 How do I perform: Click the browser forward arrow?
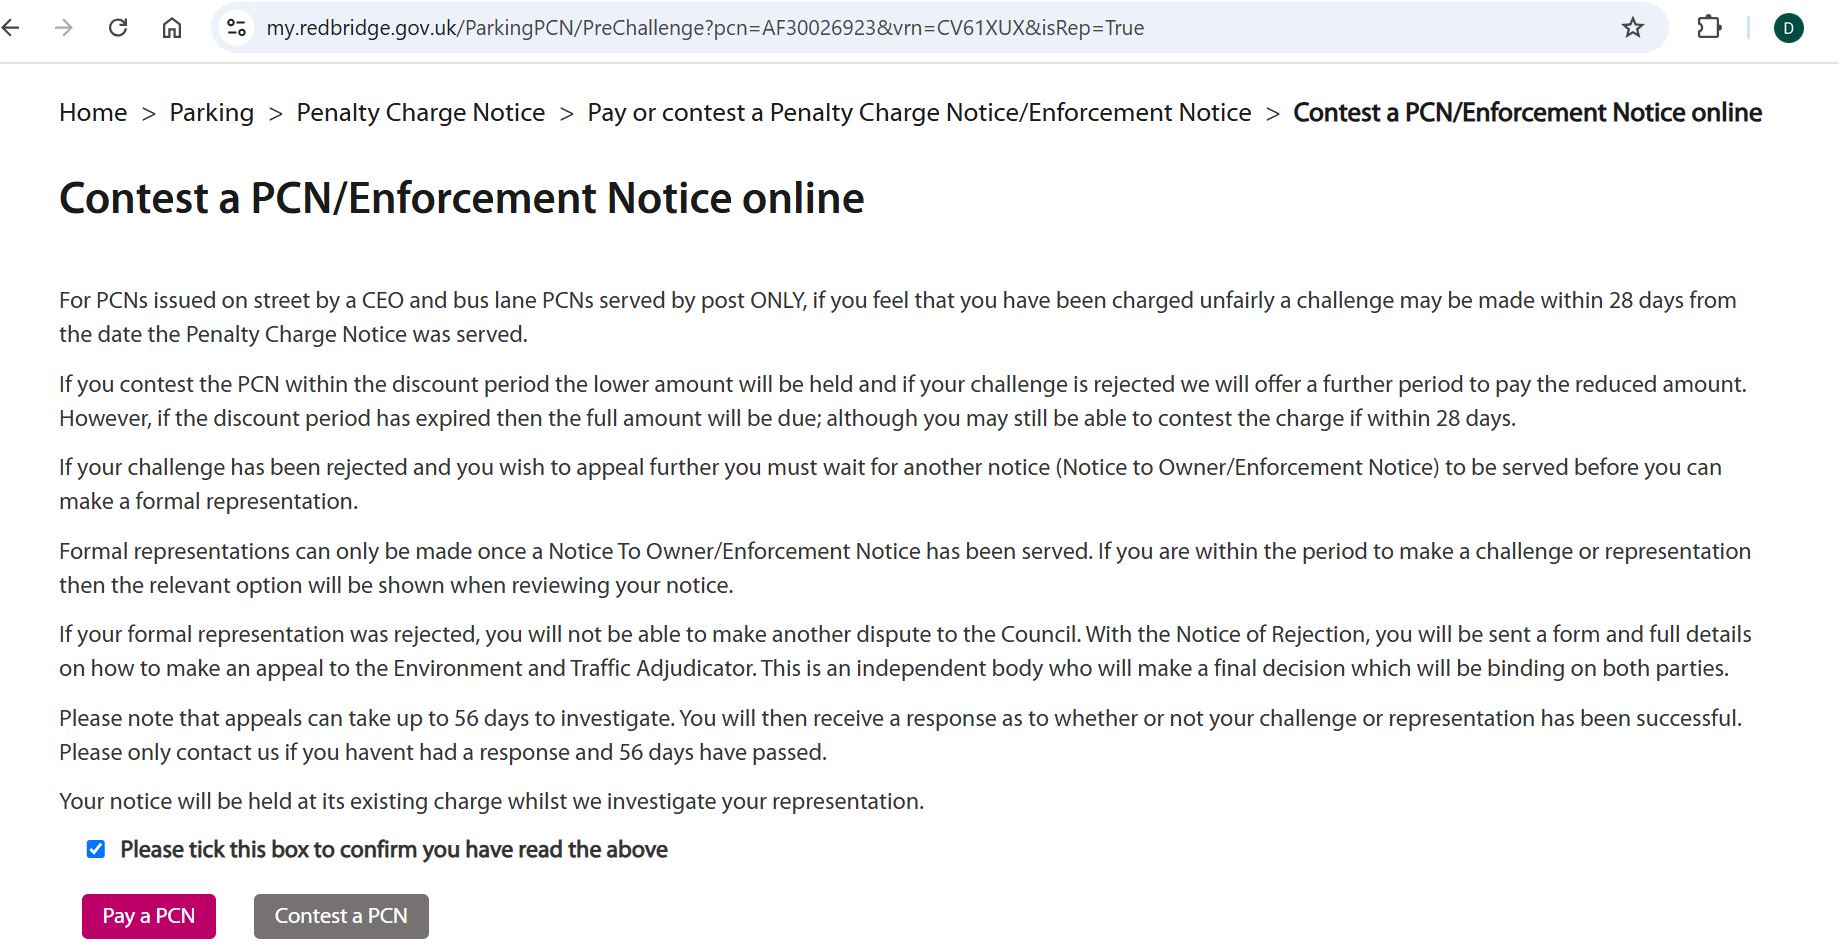click(64, 28)
